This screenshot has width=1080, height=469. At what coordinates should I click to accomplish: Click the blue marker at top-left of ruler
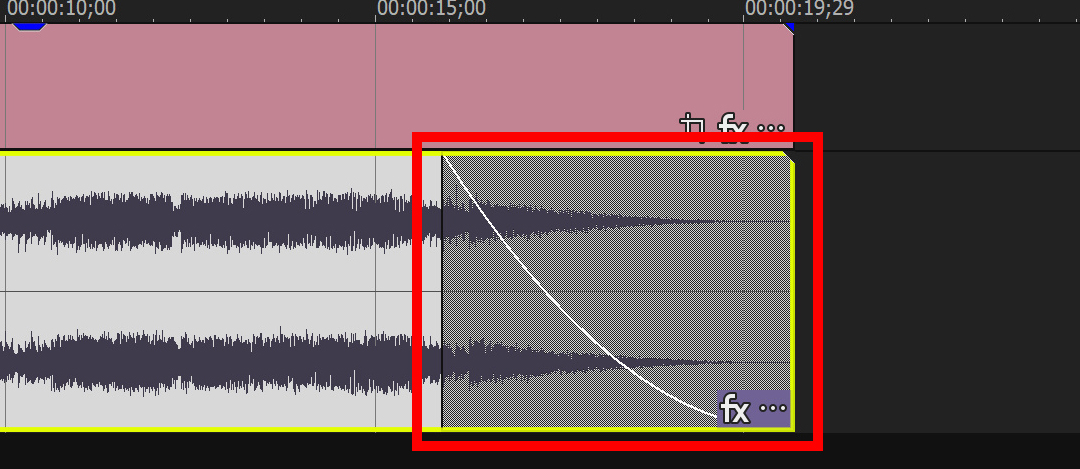pyautogui.click(x=30, y=27)
